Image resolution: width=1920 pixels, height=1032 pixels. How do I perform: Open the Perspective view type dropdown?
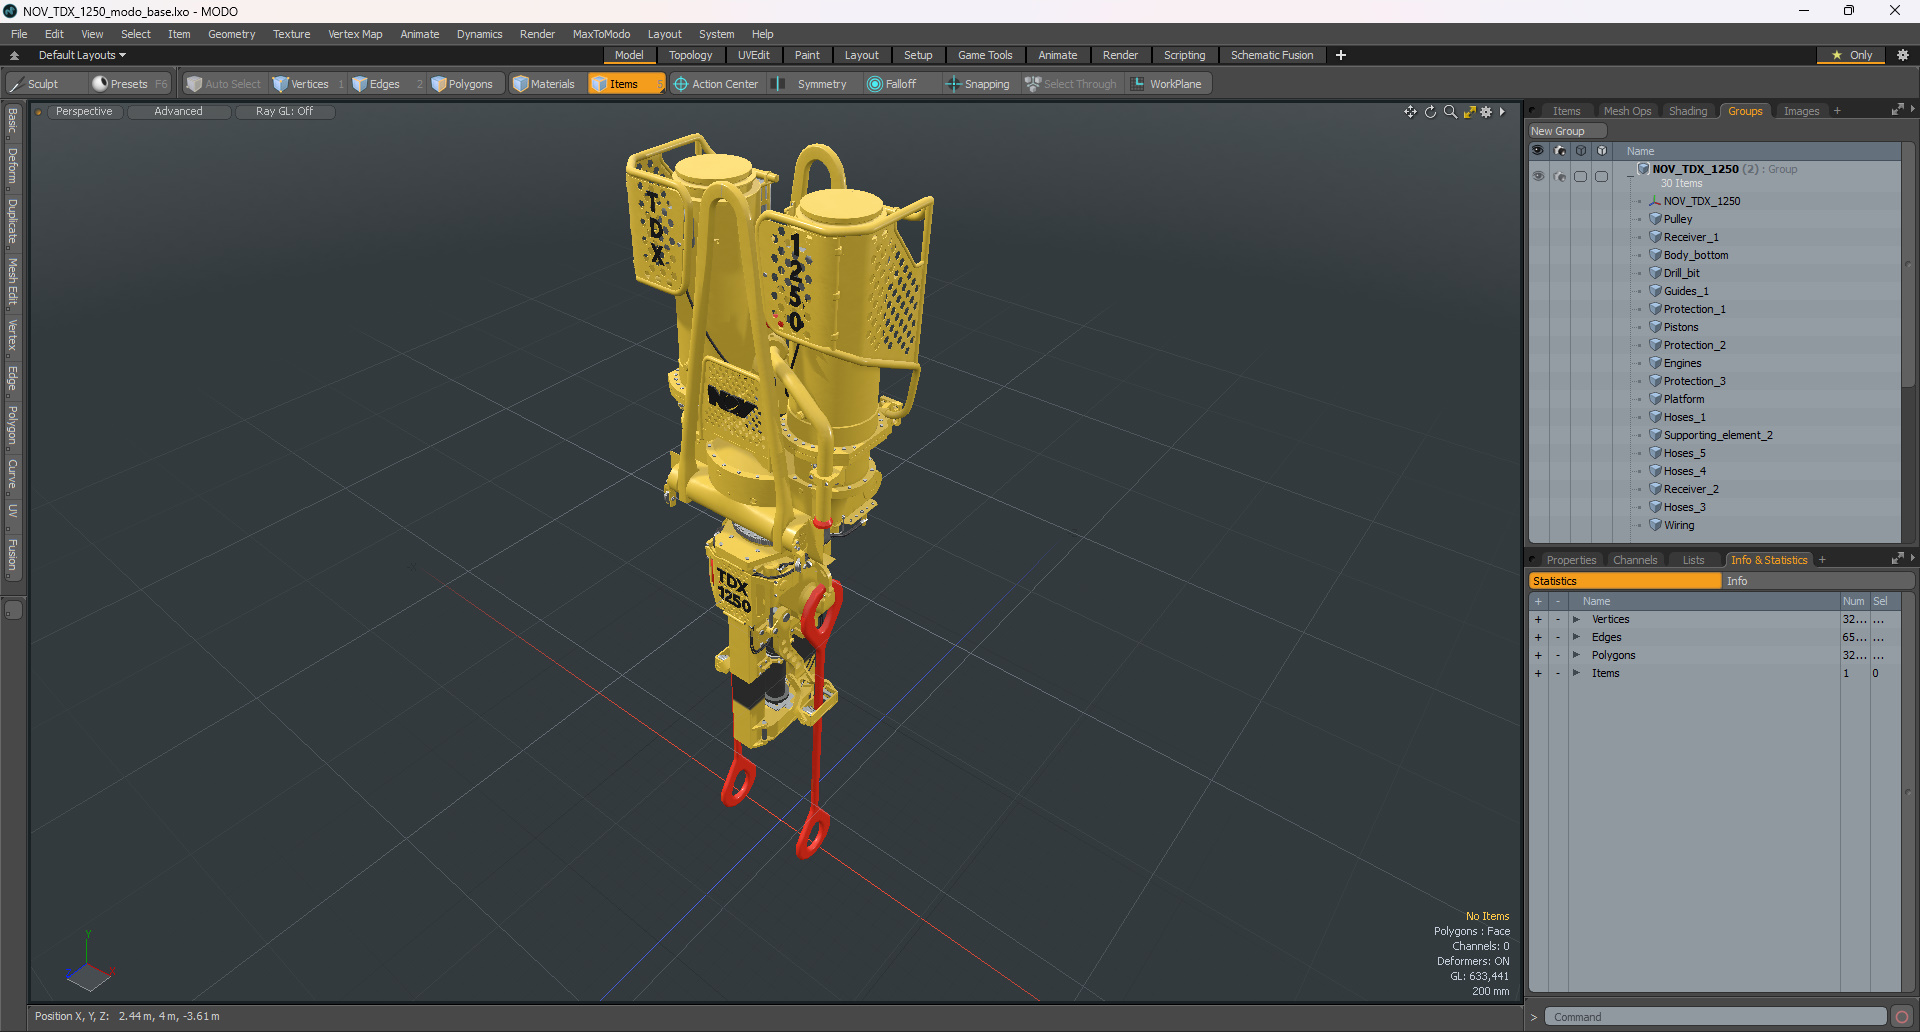pos(84,112)
